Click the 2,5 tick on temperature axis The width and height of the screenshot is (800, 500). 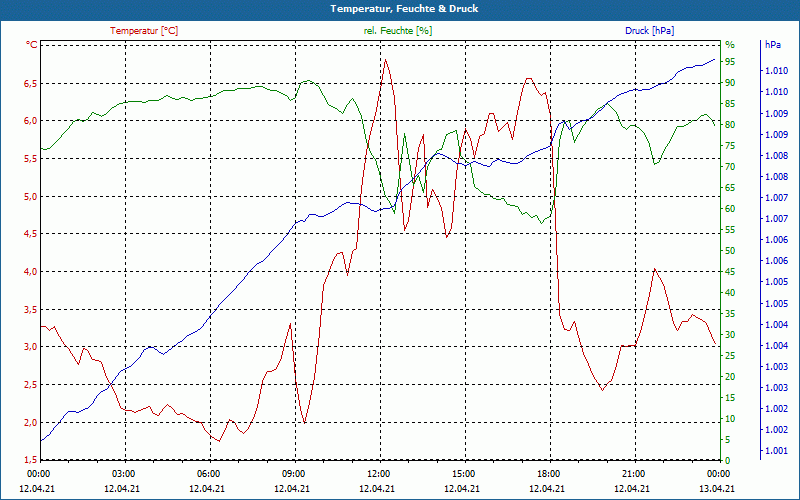(31, 385)
